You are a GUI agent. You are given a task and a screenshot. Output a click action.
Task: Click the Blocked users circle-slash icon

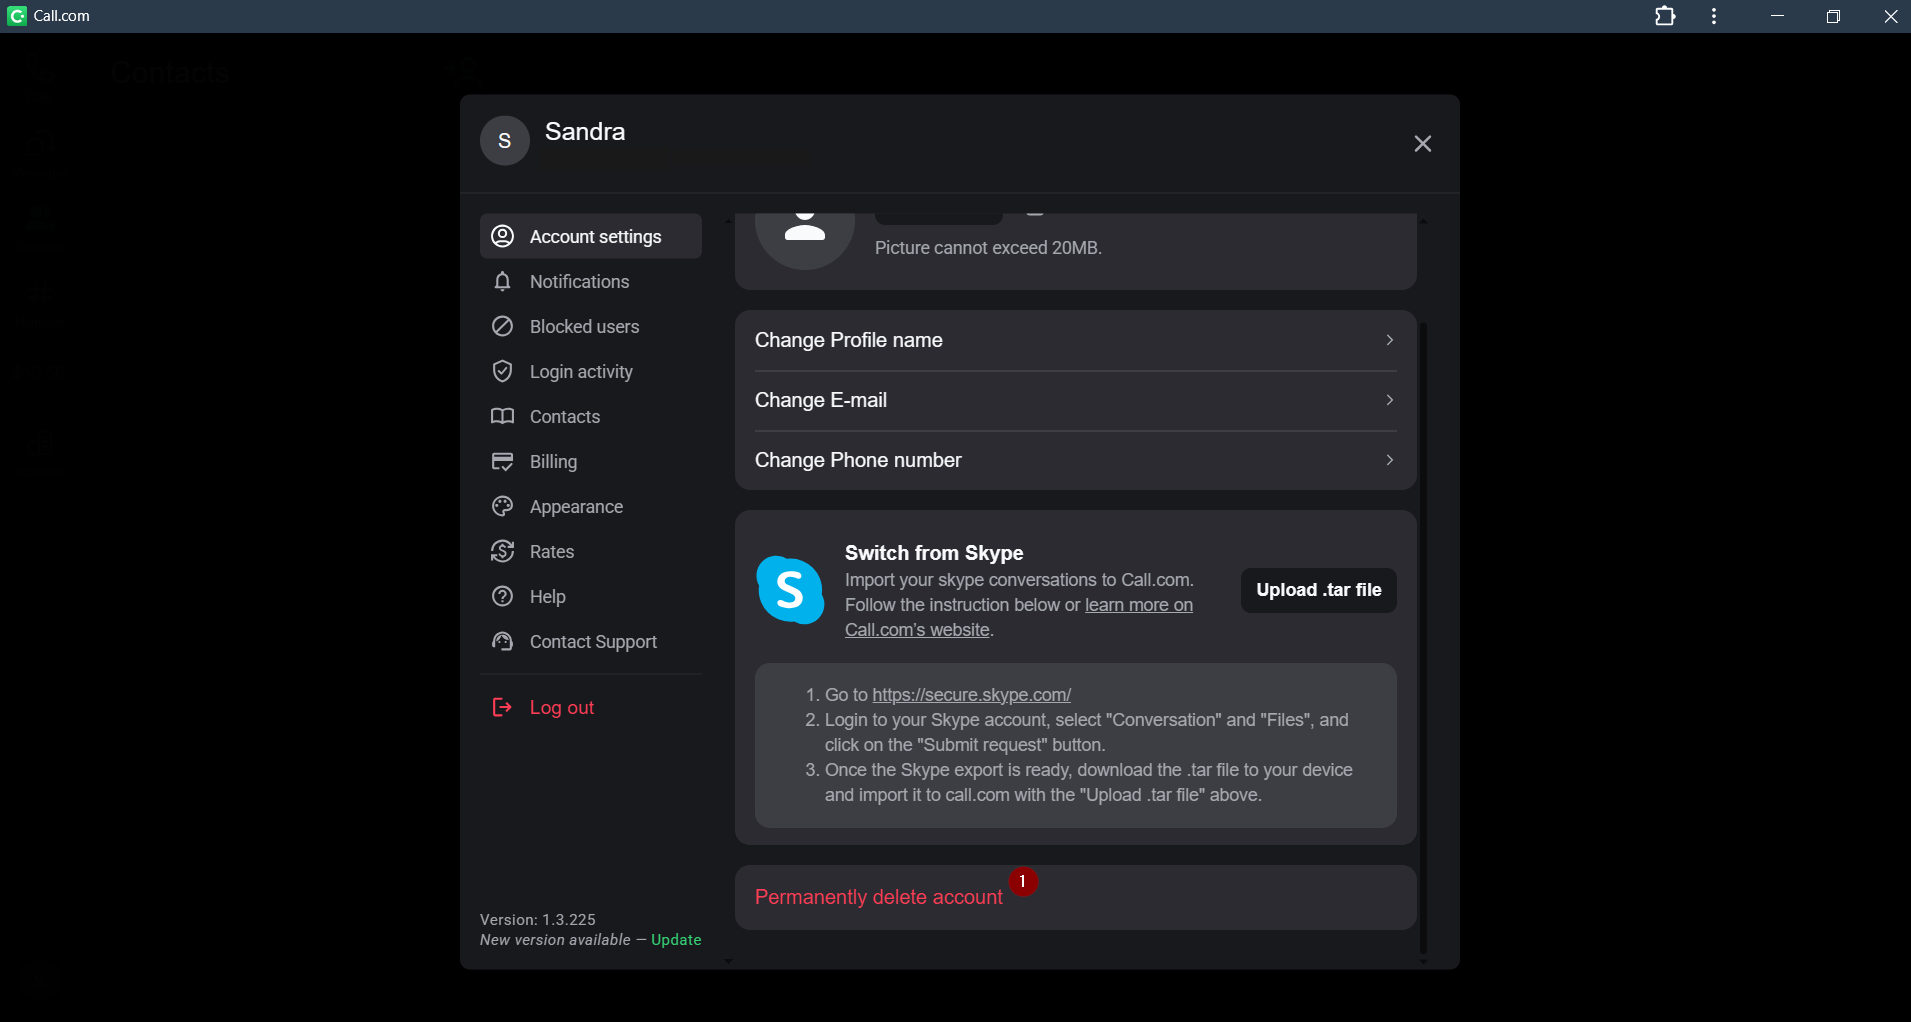click(503, 326)
